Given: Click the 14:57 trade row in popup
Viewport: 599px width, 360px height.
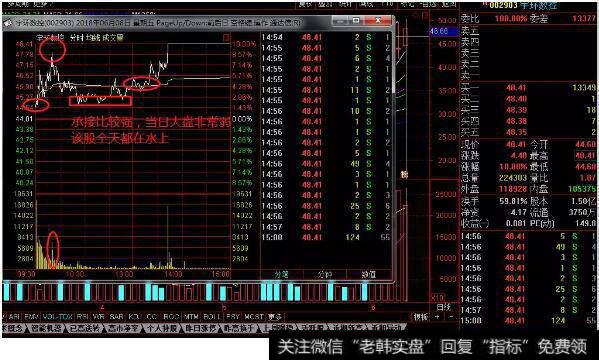Looking at the screenshot, I should [325, 227].
